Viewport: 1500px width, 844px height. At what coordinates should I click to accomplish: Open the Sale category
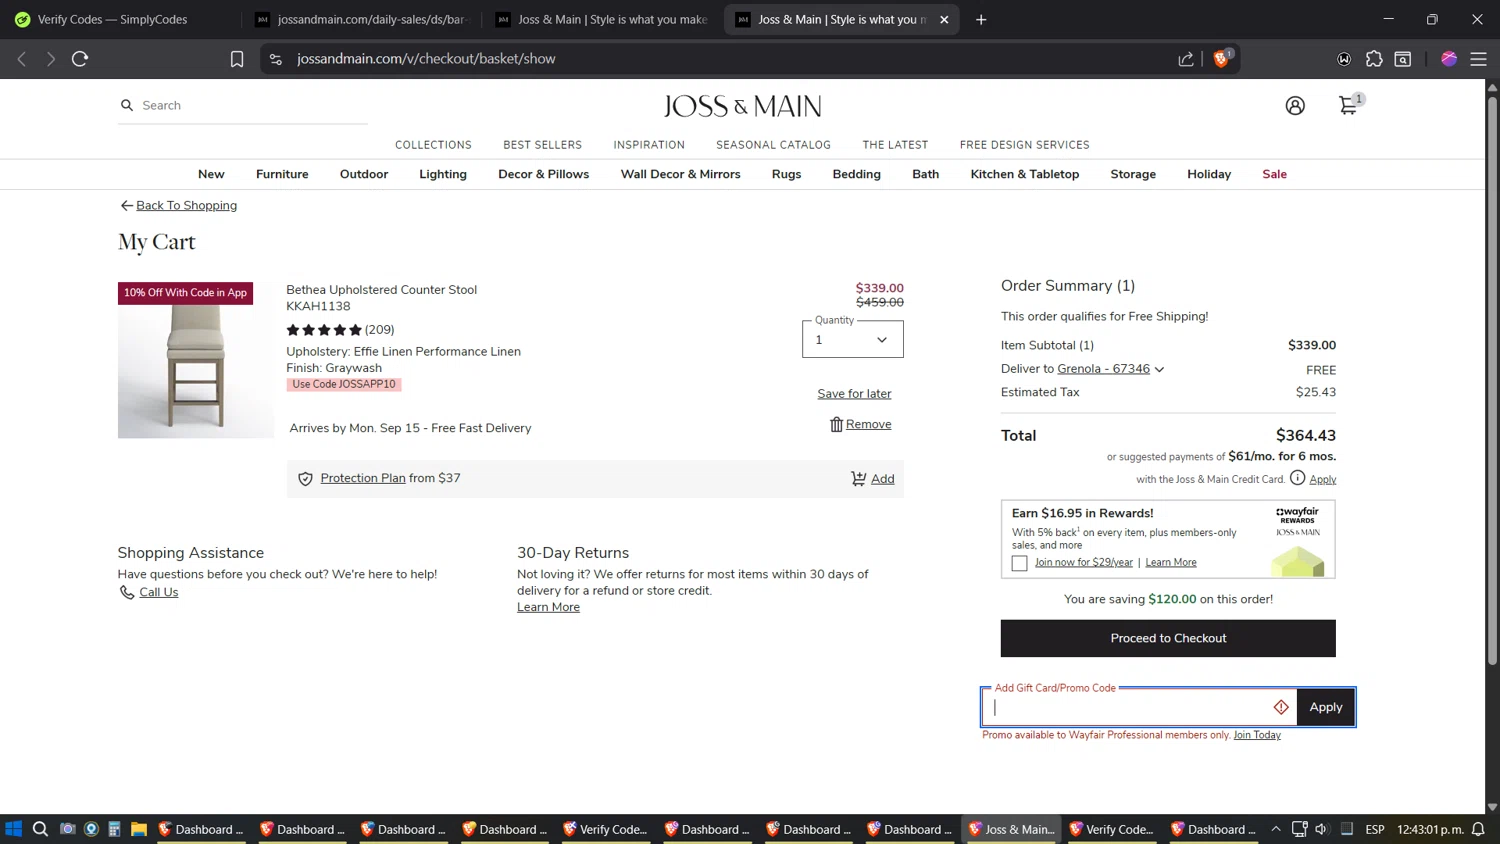(1274, 174)
